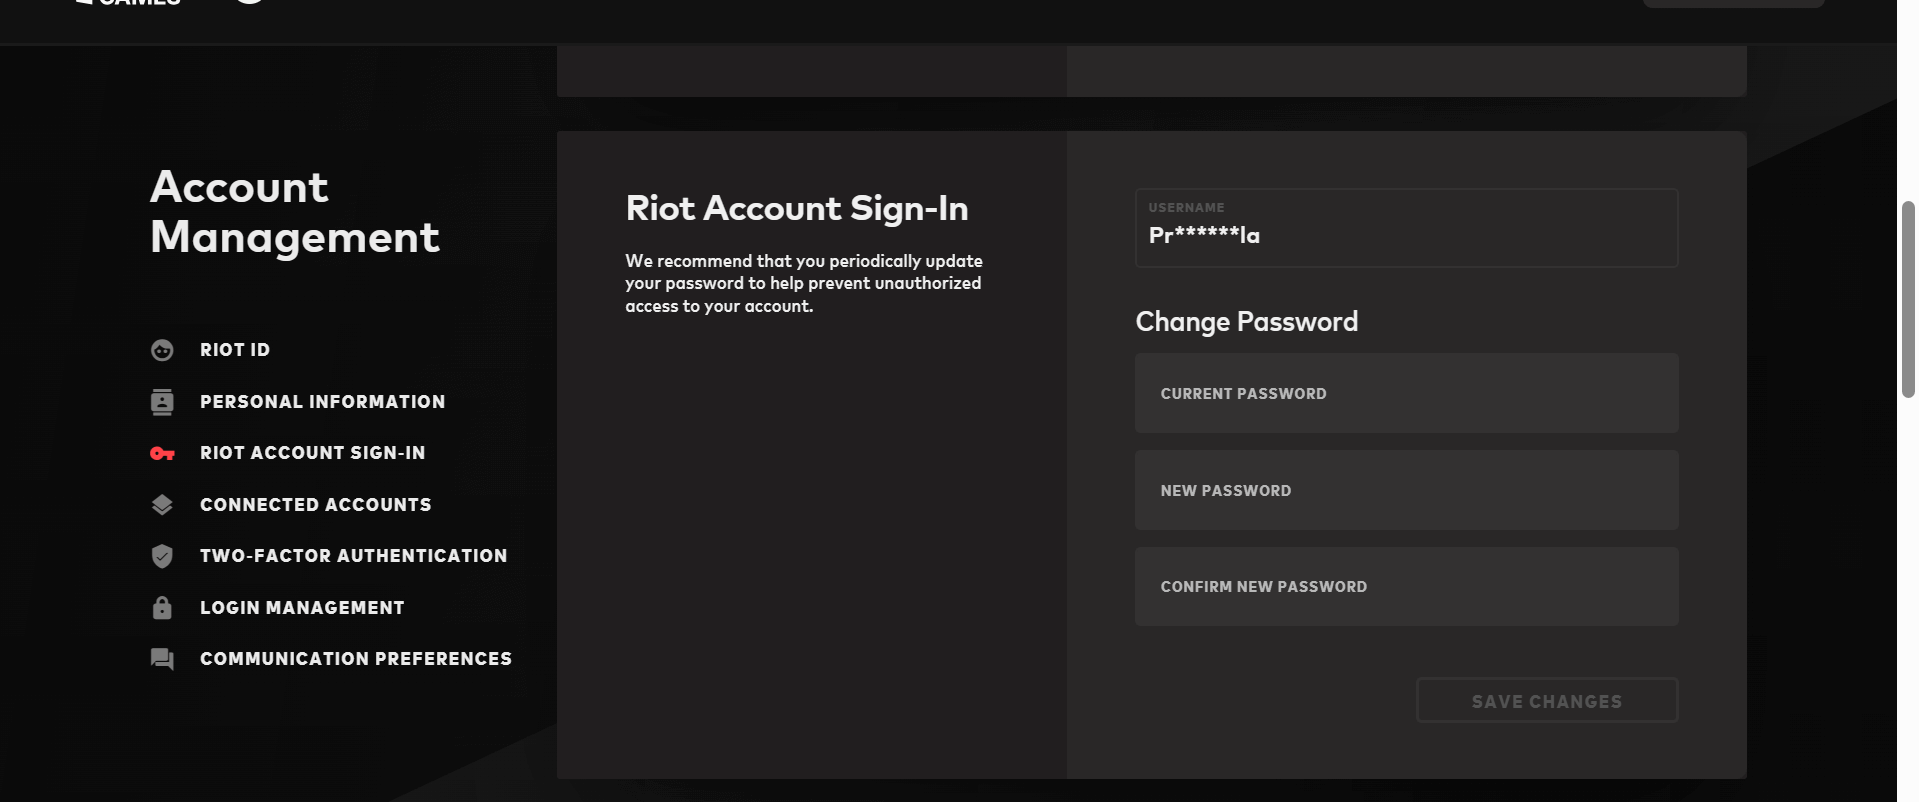Click the masked Username field

1406,228
